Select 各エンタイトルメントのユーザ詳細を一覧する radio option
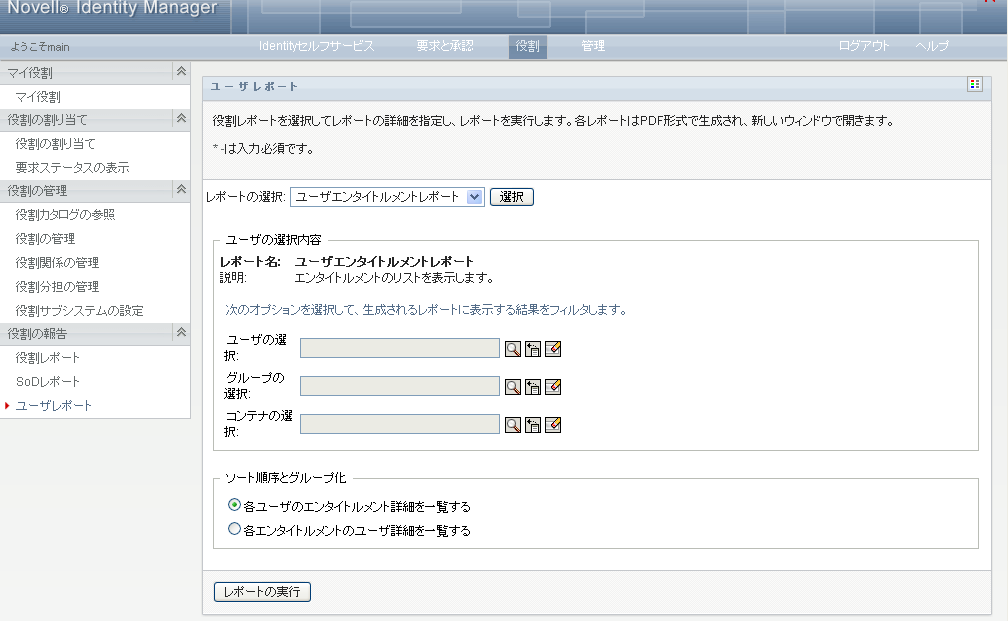Image resolution: width=1008 pixels, height=621 pixels. [234, 530]
